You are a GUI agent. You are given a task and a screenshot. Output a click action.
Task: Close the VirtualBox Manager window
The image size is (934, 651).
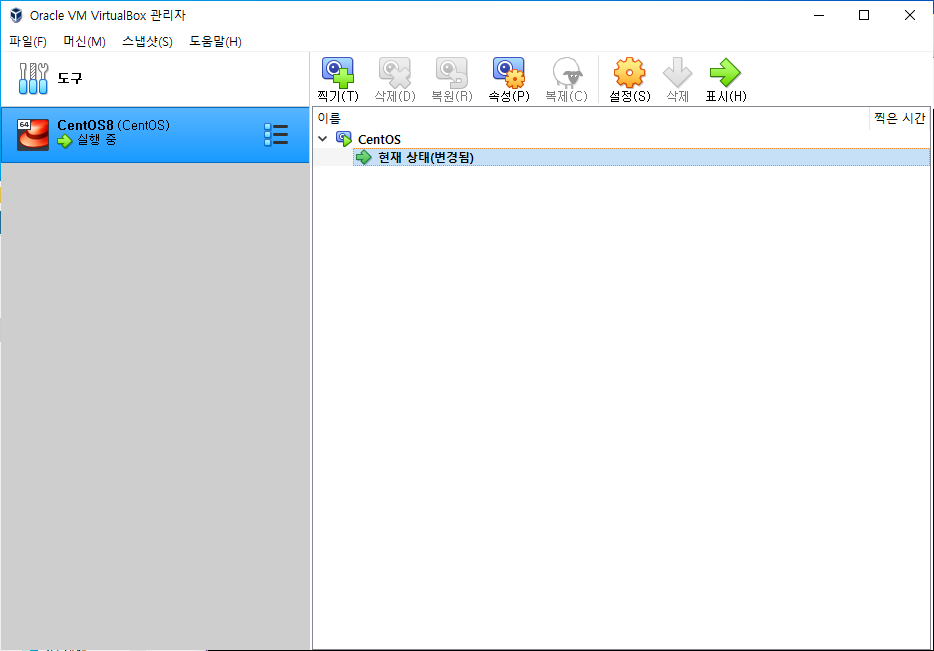(x=910, y=15)
